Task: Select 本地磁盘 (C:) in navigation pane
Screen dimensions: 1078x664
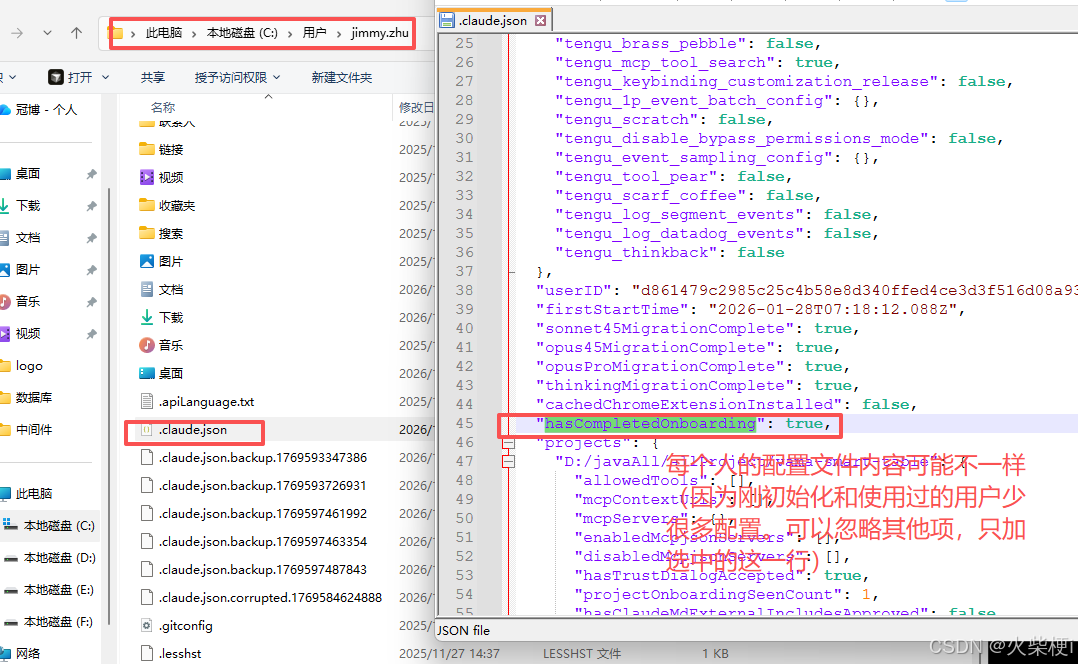Action: coord(59,526)
